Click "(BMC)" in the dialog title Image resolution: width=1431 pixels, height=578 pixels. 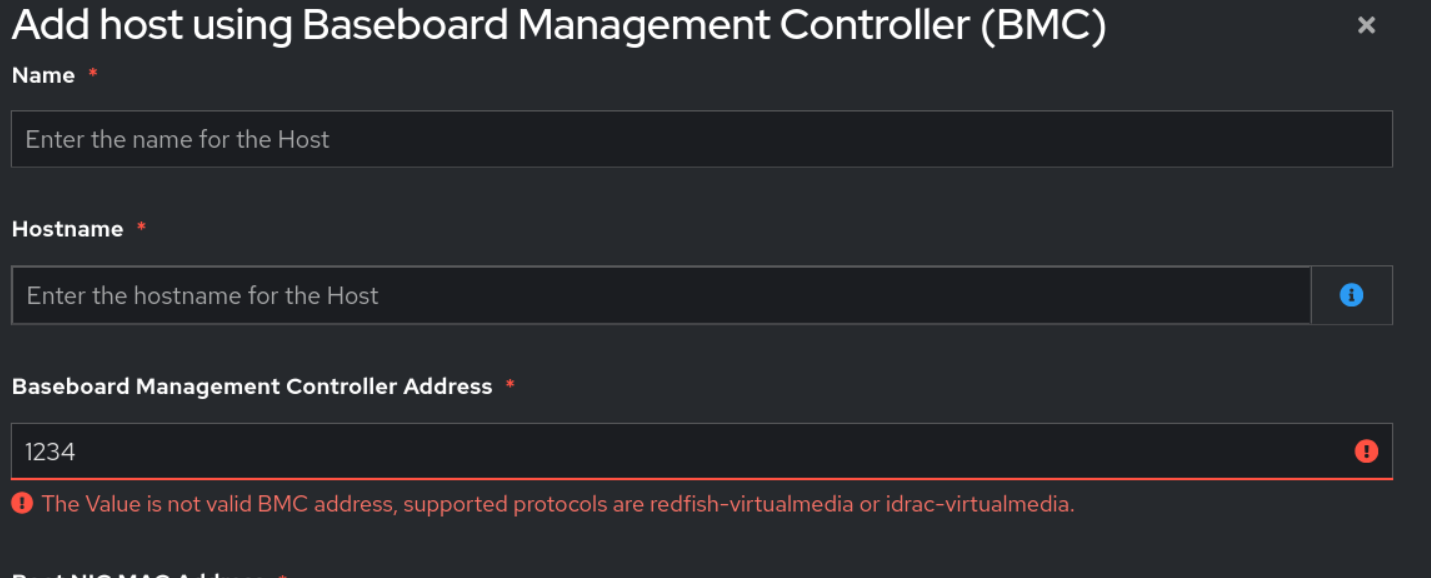1043,26
